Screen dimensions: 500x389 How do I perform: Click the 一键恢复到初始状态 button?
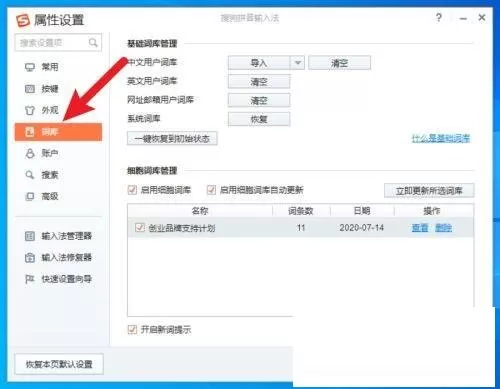point(172,138)
